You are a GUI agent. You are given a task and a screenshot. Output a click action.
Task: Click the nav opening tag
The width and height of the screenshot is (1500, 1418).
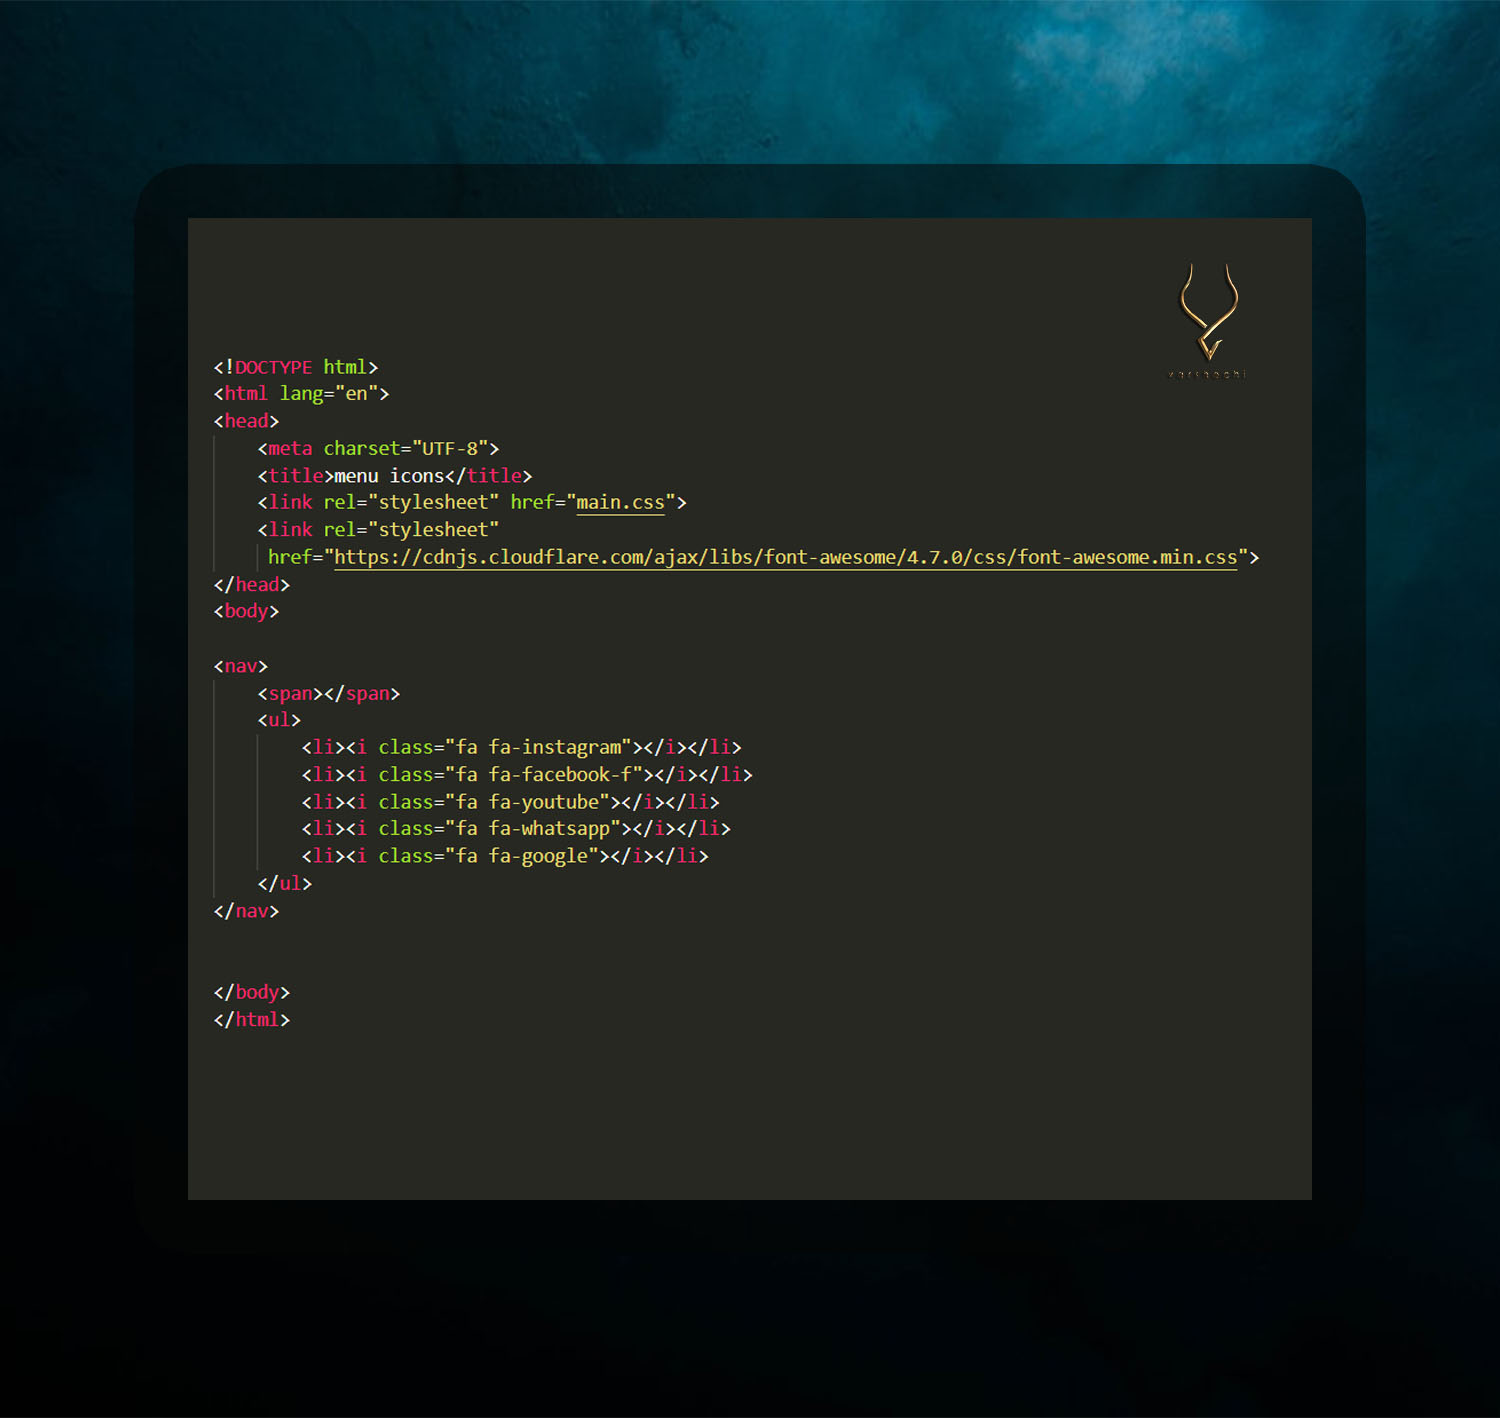(240, 665)
